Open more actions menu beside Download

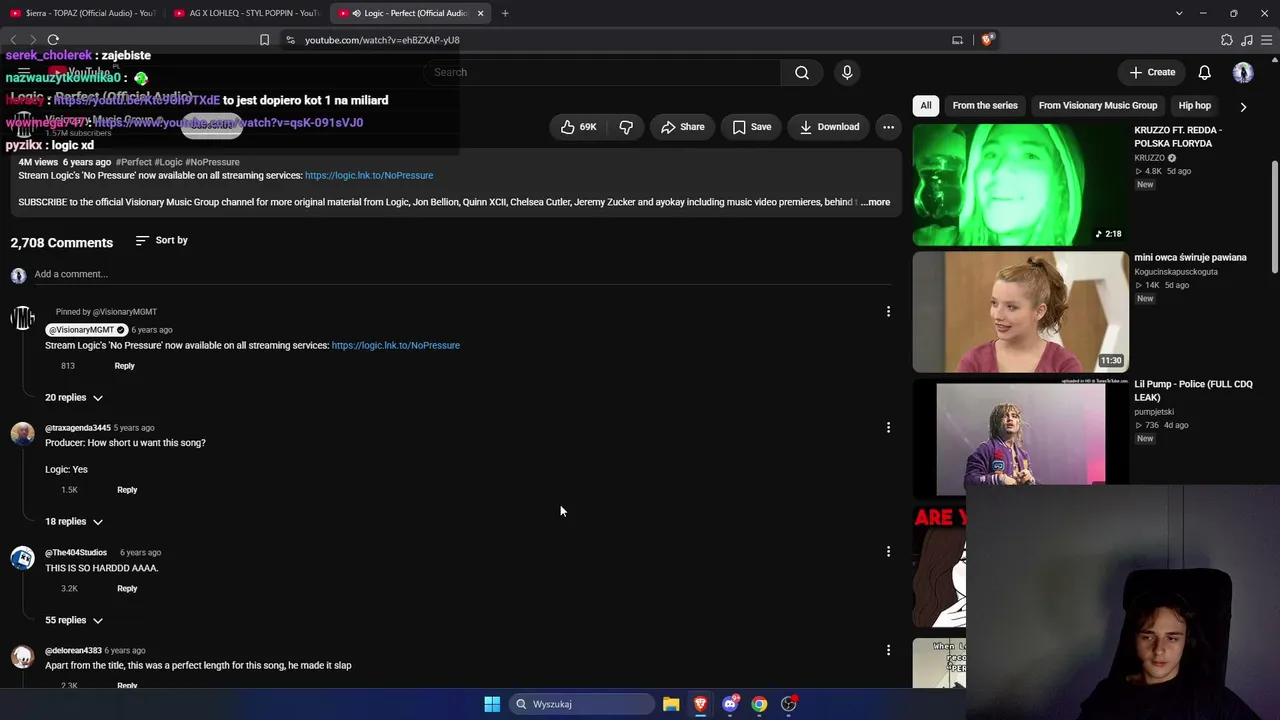point(888,127)
